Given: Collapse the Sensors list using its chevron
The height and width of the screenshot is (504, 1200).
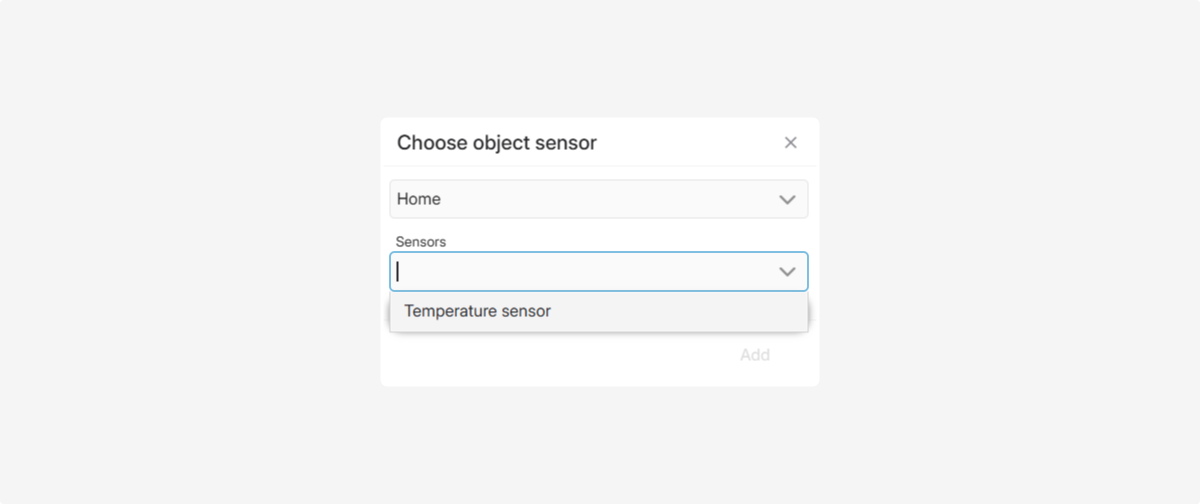Looking at the screenshot, I should tap(787, 271).
